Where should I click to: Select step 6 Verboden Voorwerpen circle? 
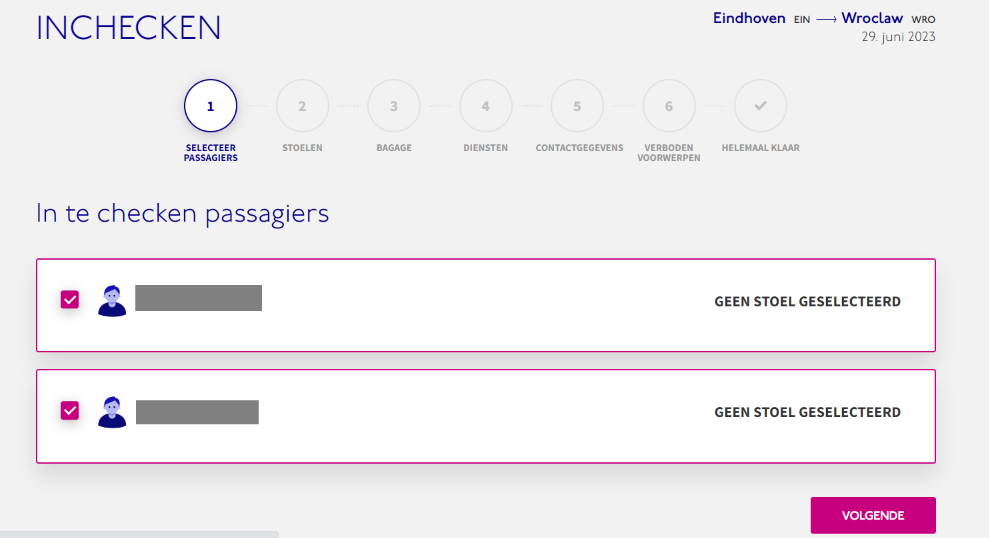669,106
